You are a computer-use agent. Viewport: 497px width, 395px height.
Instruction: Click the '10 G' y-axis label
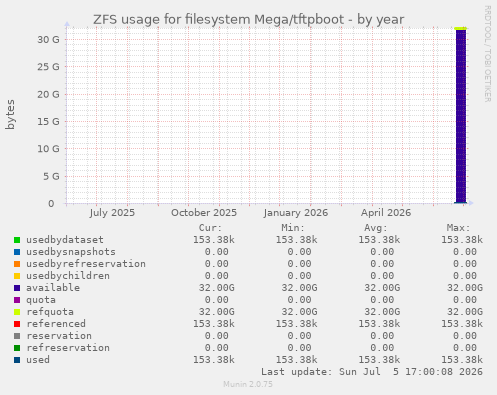(48, 149)
